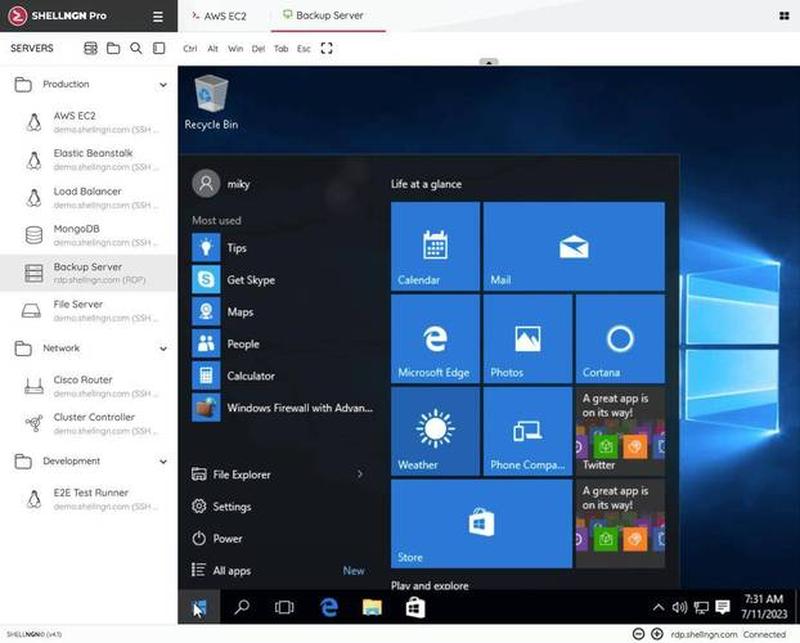The image size is (800, 643).
Task: Send Ctrl key to remote session
Action: 190,48
